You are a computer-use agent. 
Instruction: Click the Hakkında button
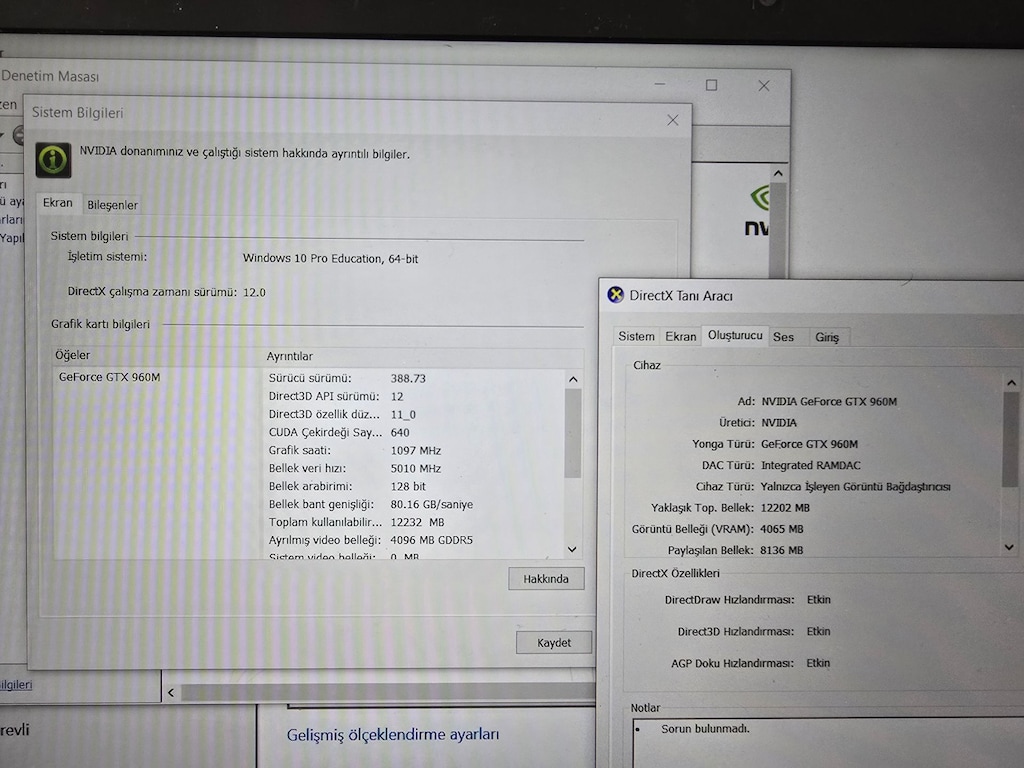(546, 579)
